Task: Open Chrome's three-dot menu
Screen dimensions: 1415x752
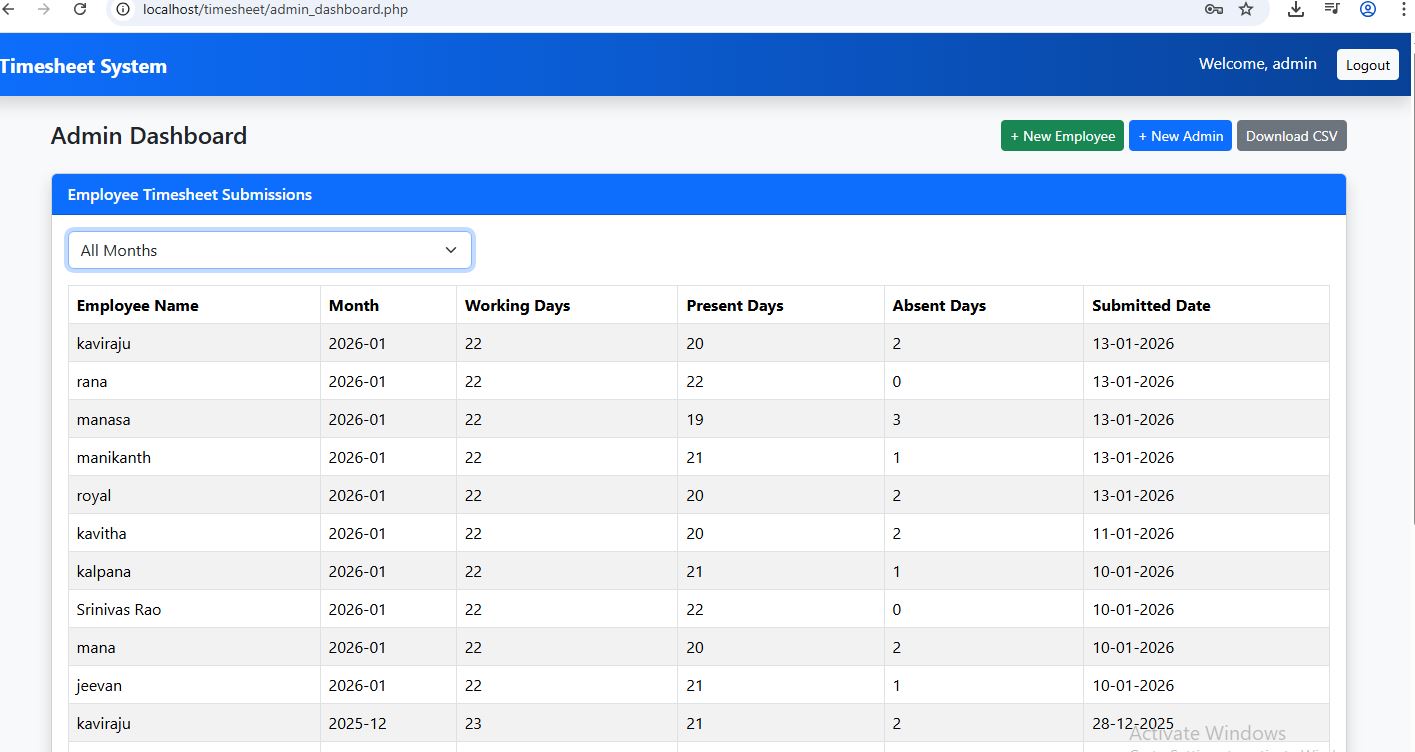Action: click(x=1403, y=9)
